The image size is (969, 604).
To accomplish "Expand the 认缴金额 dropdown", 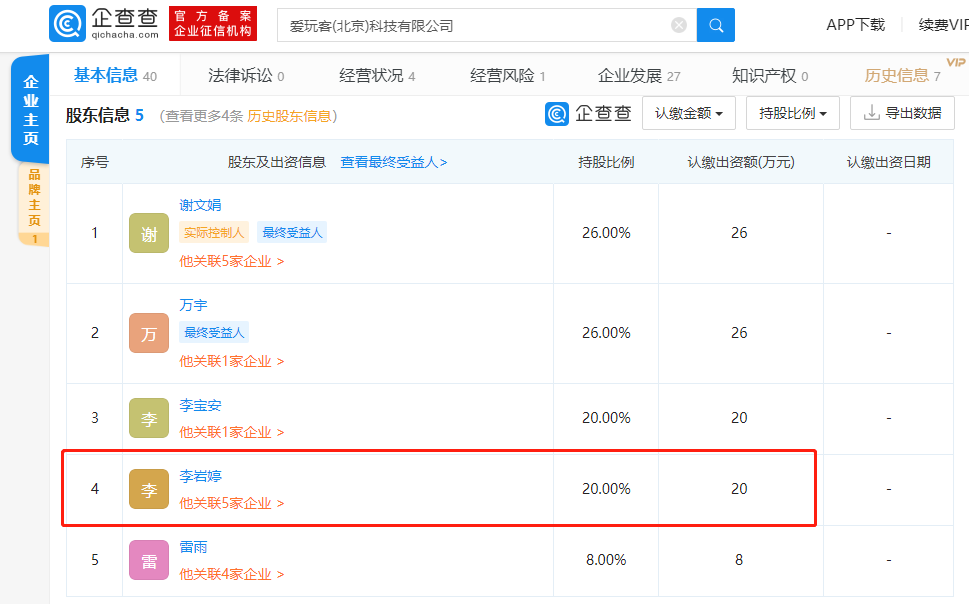I will [688, 113].
